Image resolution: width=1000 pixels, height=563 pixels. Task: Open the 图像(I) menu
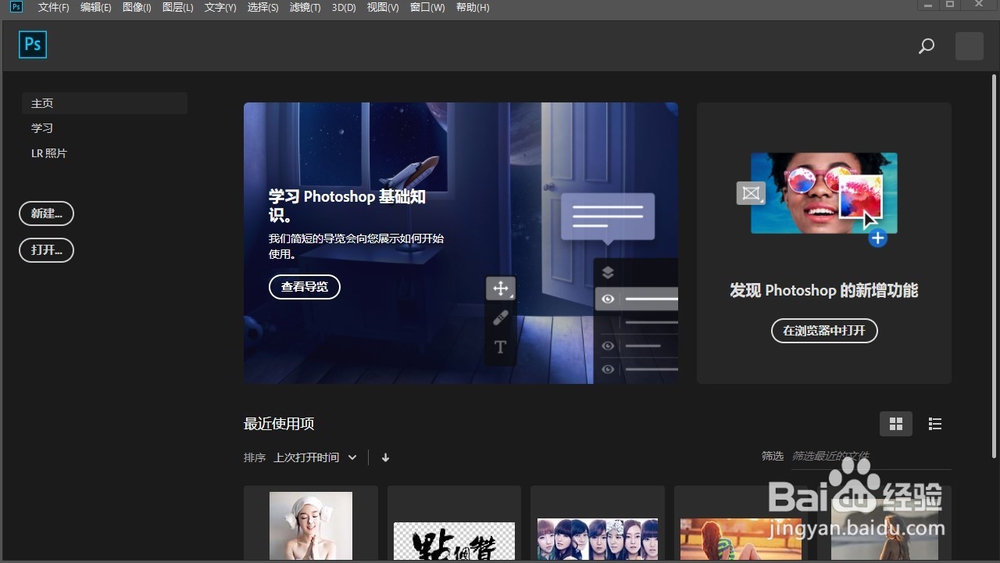point(136,8)
